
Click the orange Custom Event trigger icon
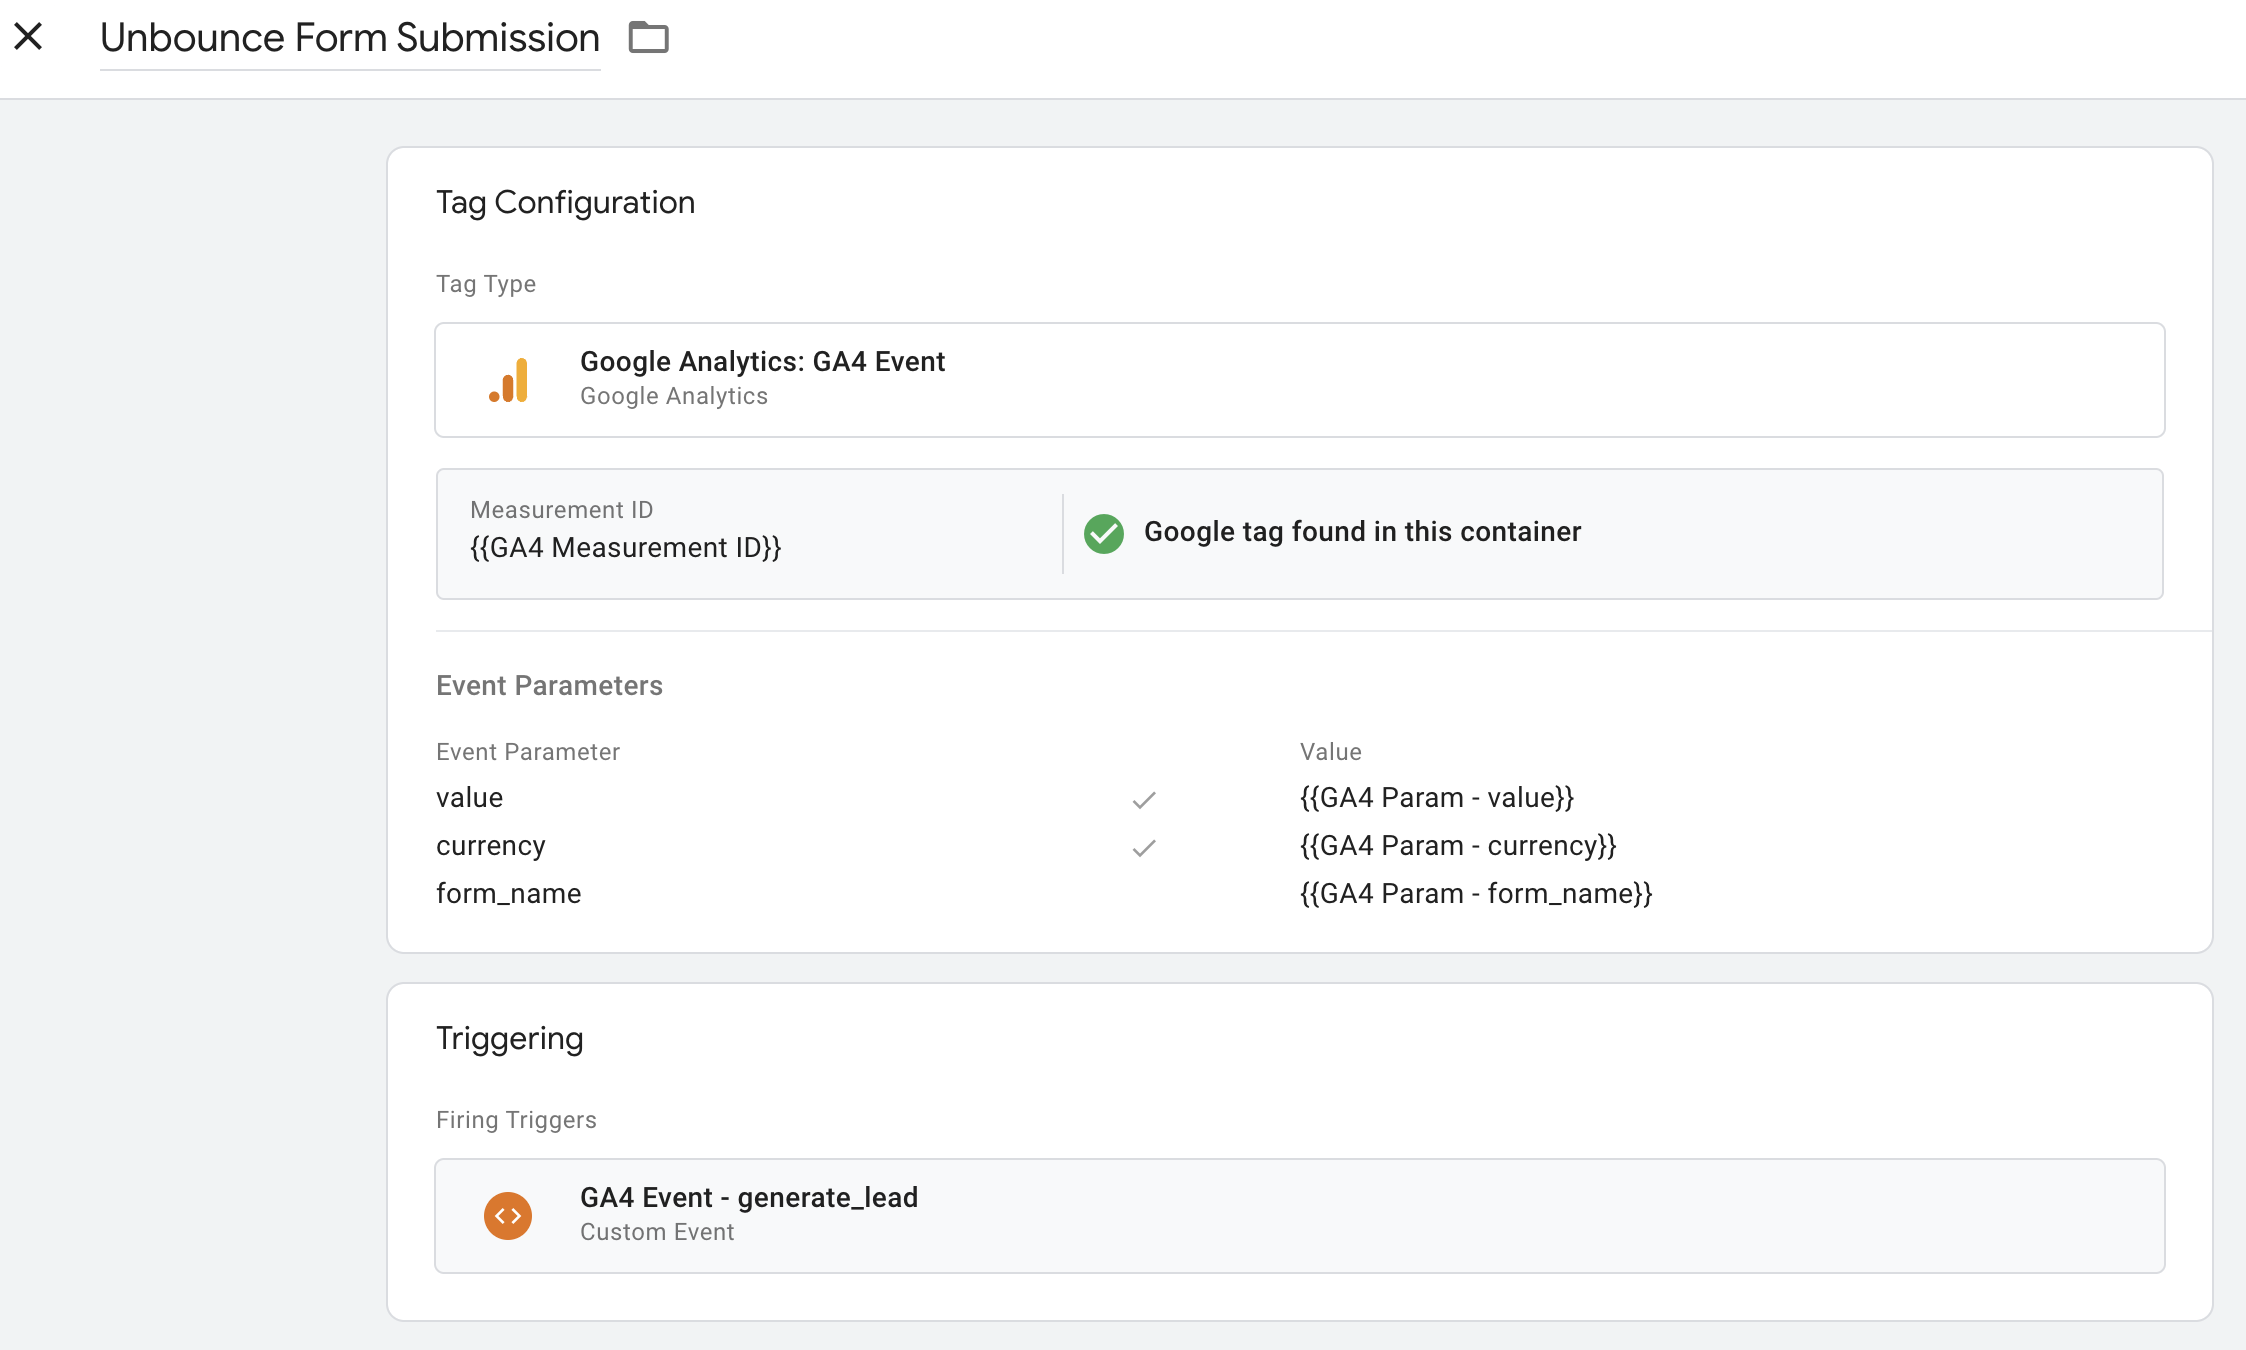tap(508, 1215)
